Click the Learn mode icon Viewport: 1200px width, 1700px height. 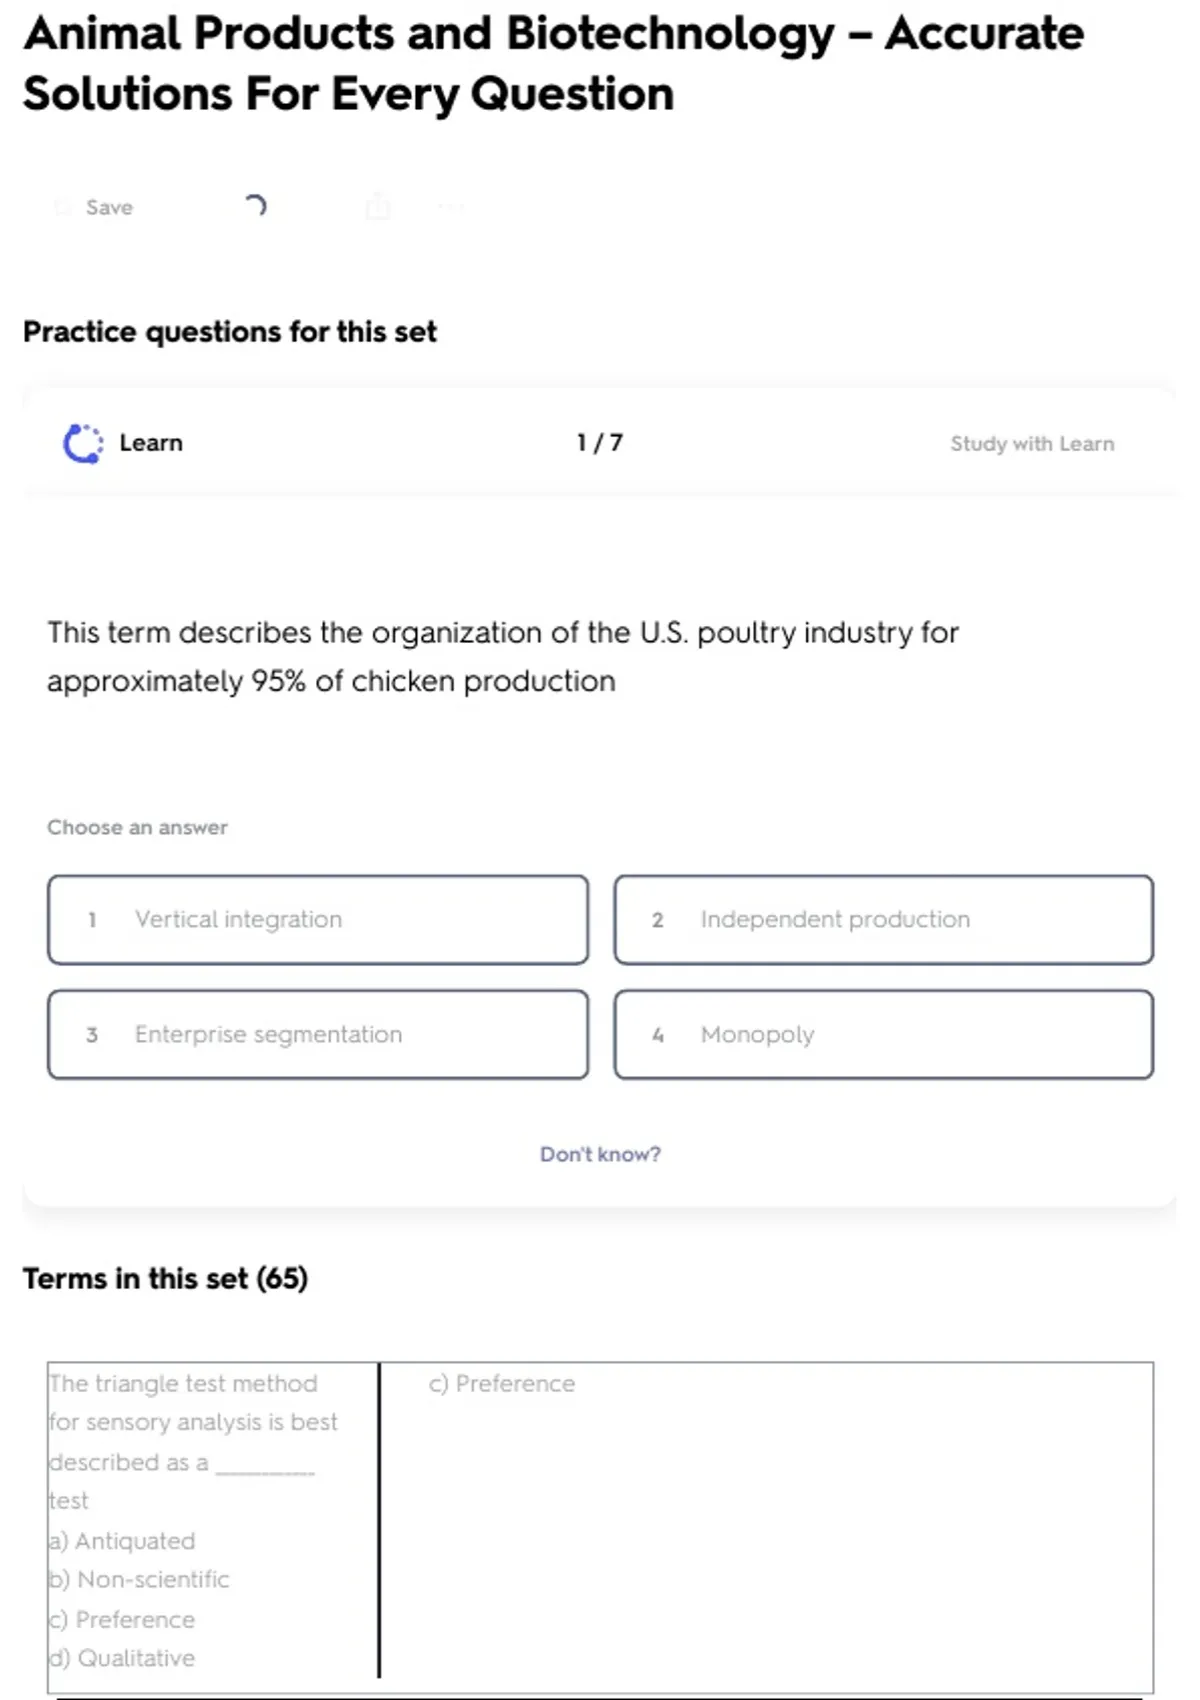click(83, 444)
